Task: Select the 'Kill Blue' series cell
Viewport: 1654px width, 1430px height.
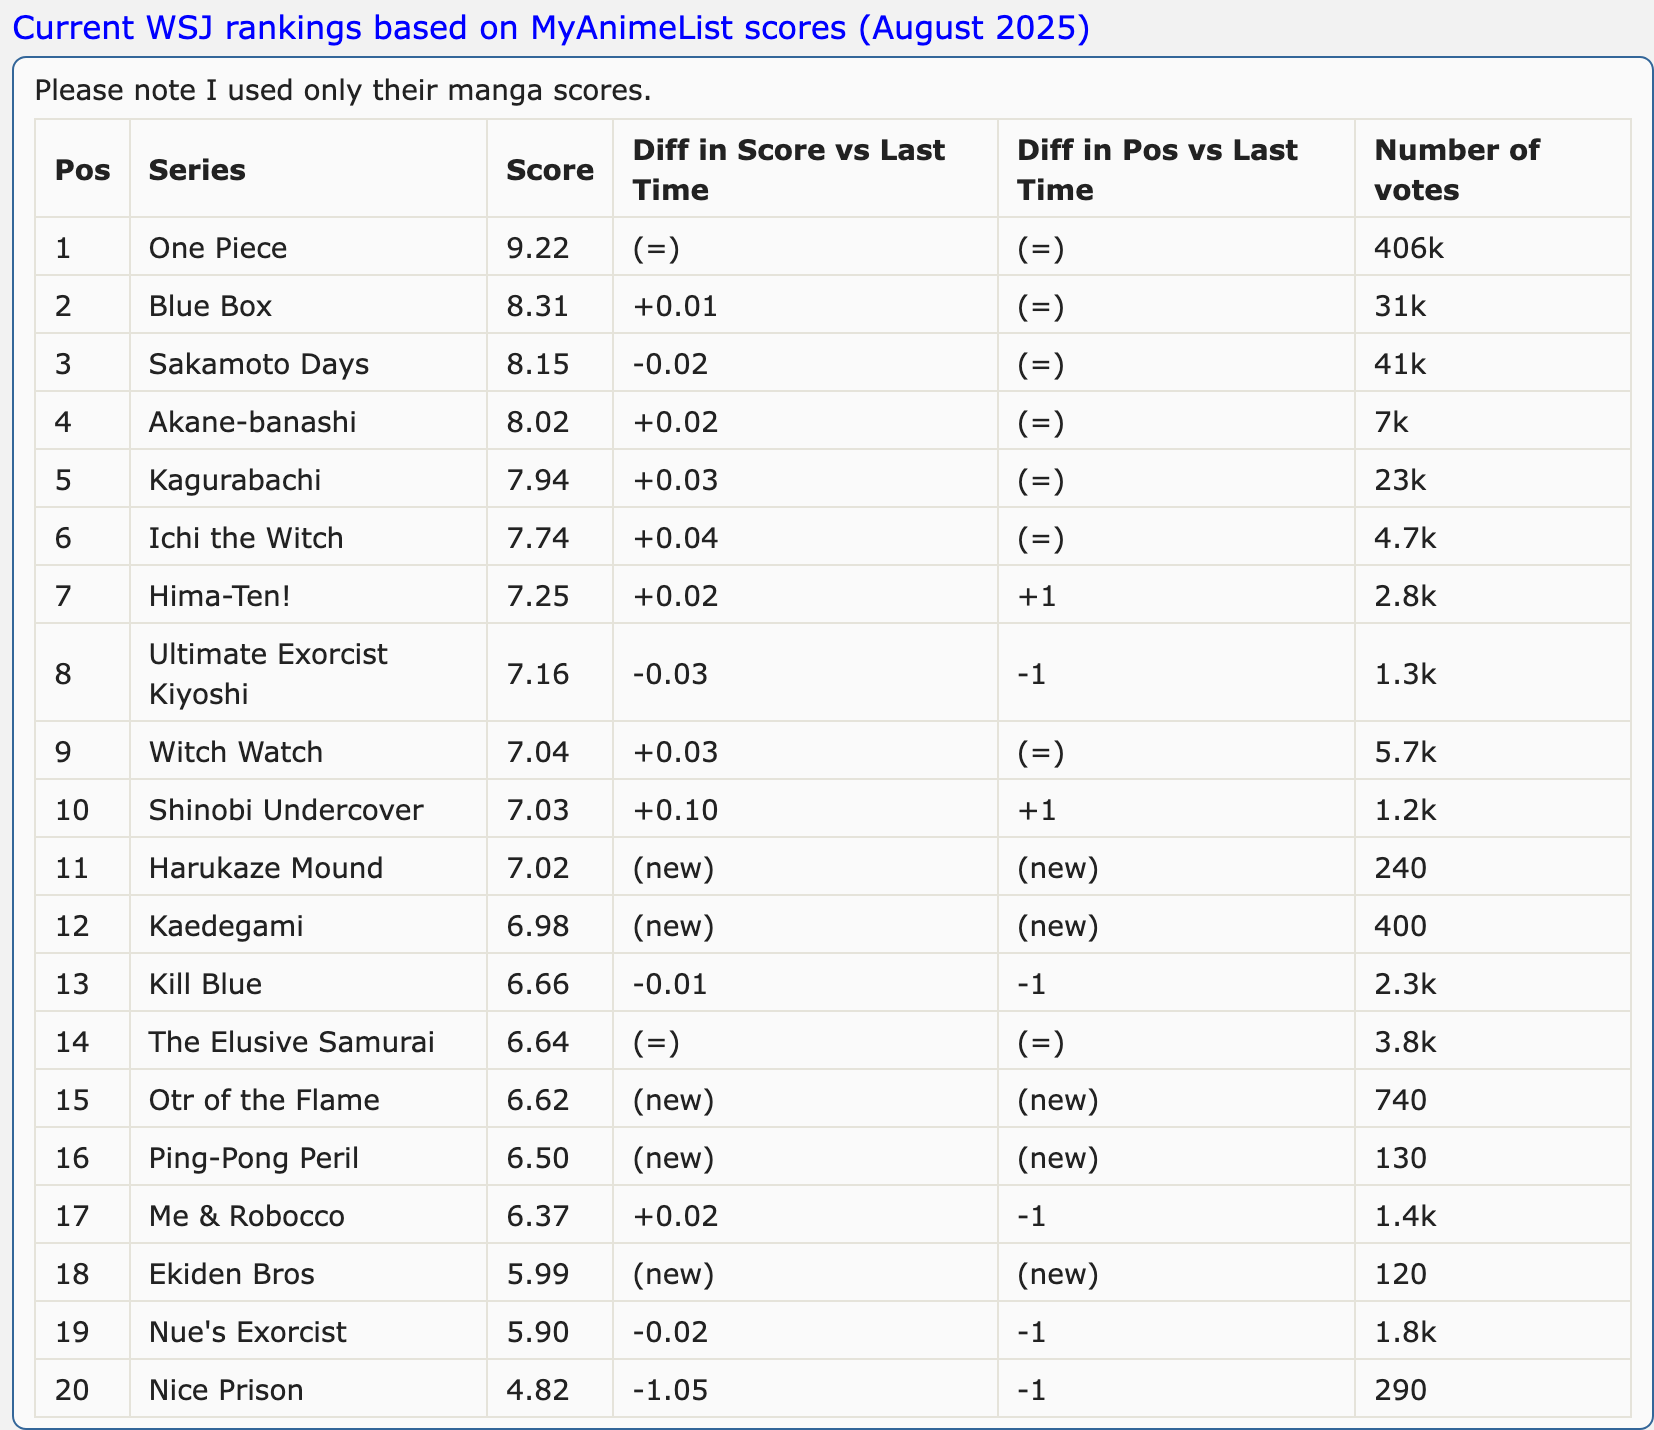Action: coord(308,983)
